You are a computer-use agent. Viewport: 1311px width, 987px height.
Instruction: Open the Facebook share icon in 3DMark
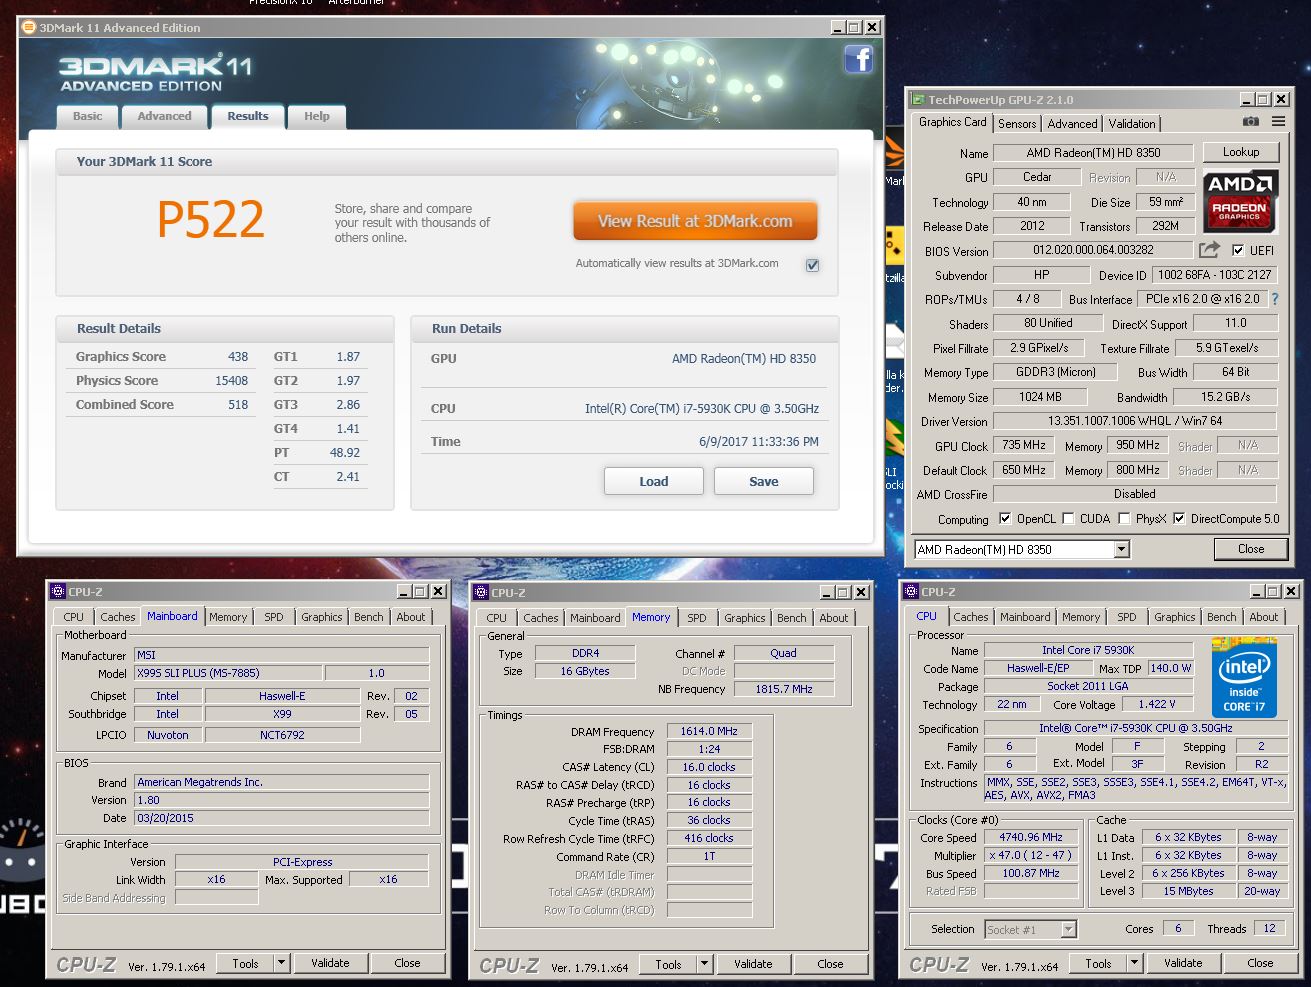click(x=858, y=59)
